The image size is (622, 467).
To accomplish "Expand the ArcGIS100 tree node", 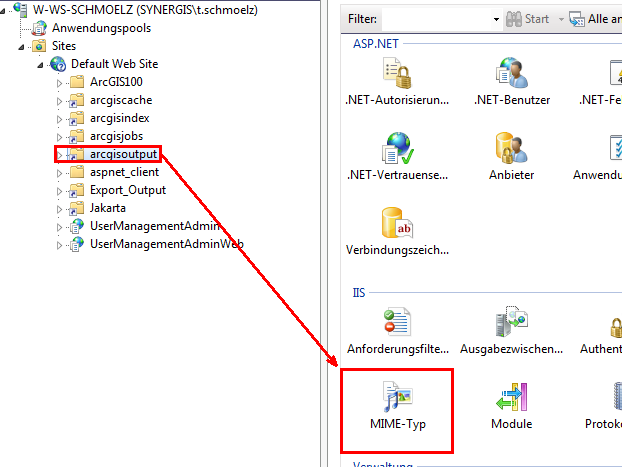I will click(59, 83).
